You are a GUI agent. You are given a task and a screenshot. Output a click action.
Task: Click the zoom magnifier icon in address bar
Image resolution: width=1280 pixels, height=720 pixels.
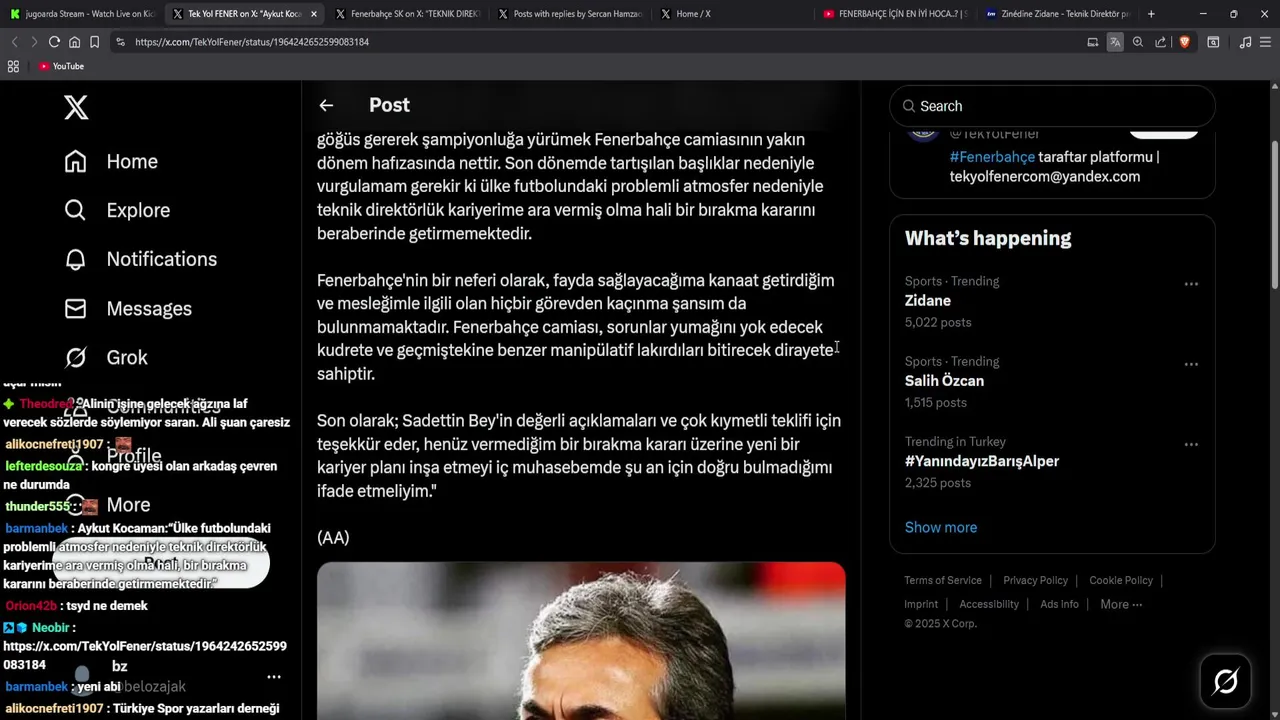(1138, 42)
